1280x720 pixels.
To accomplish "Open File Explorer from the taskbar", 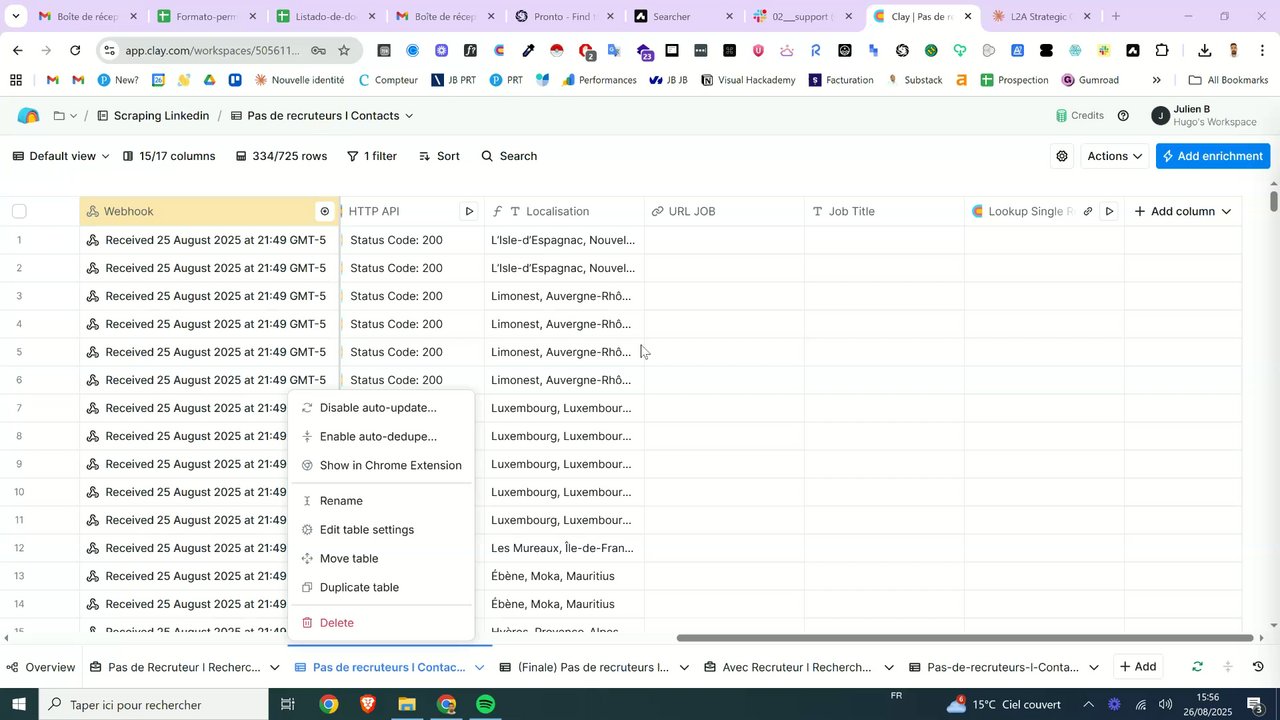I will [407, 705].
